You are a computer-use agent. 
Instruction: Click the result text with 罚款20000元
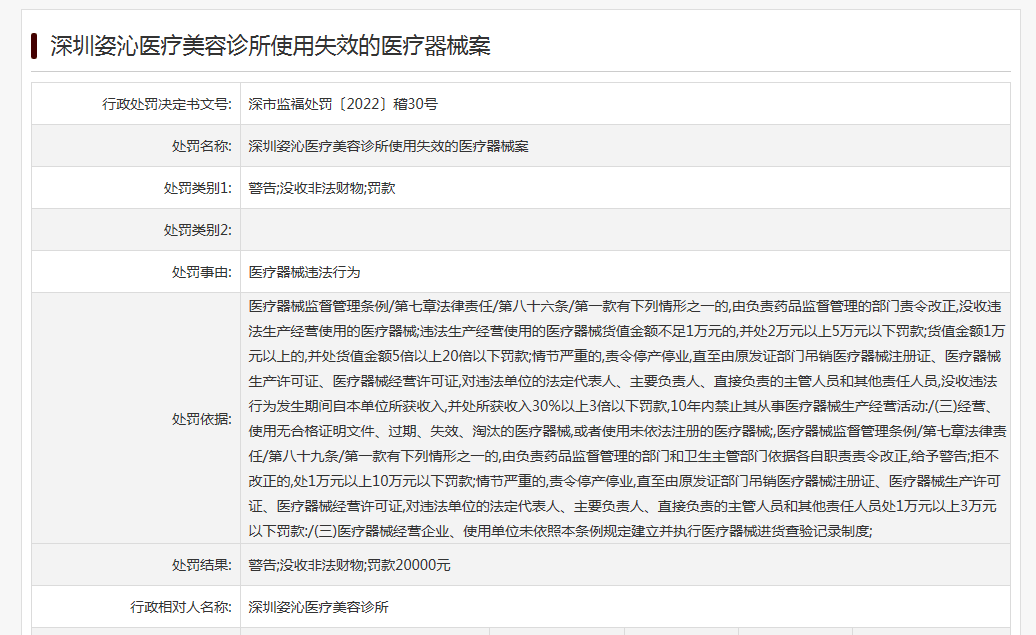350,565
